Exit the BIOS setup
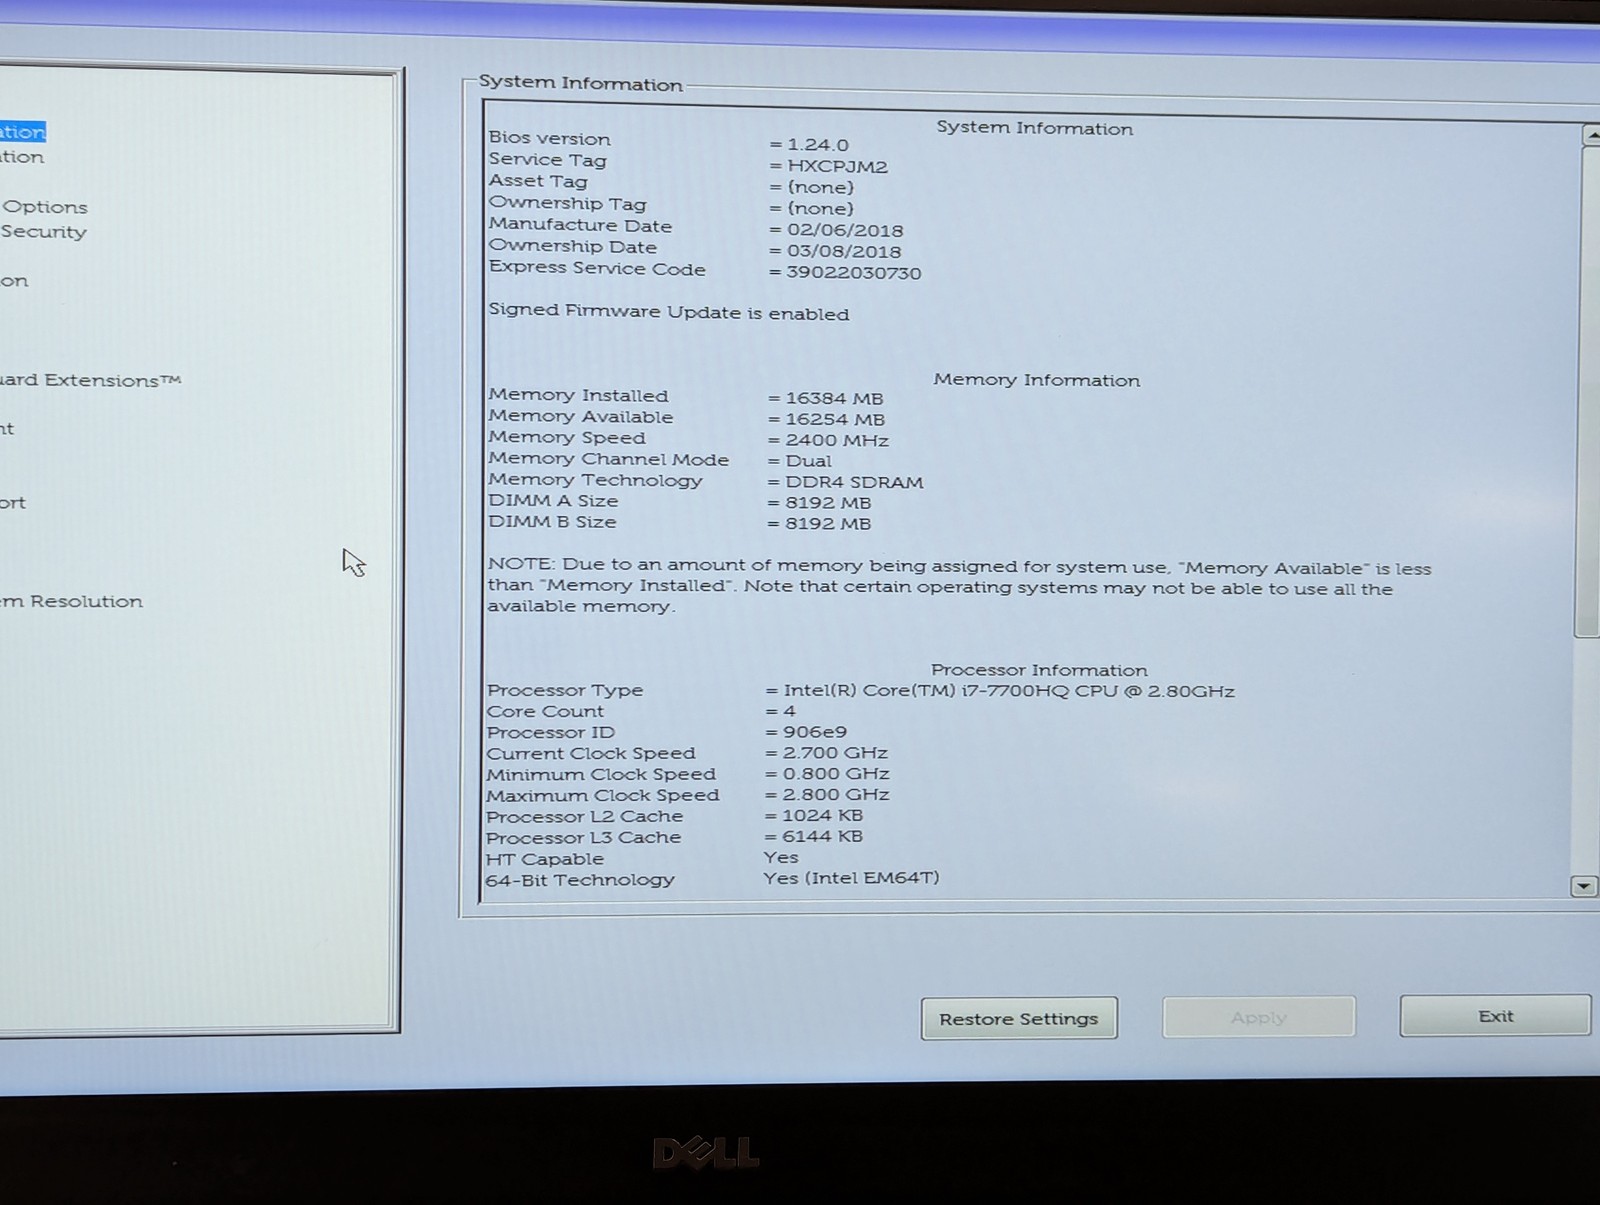The image size is (1600, 1205). (1495, 1015)
